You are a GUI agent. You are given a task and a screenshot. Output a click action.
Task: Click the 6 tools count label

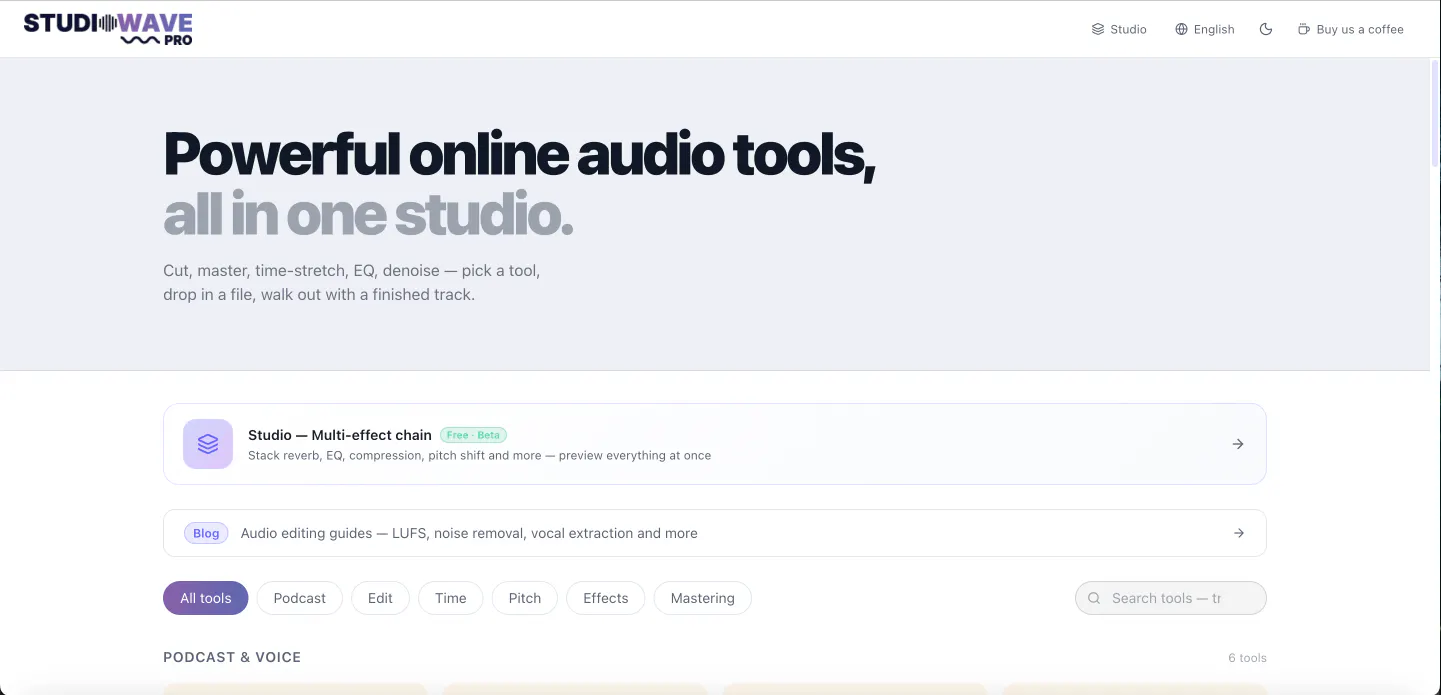(x=1247, y=658)
